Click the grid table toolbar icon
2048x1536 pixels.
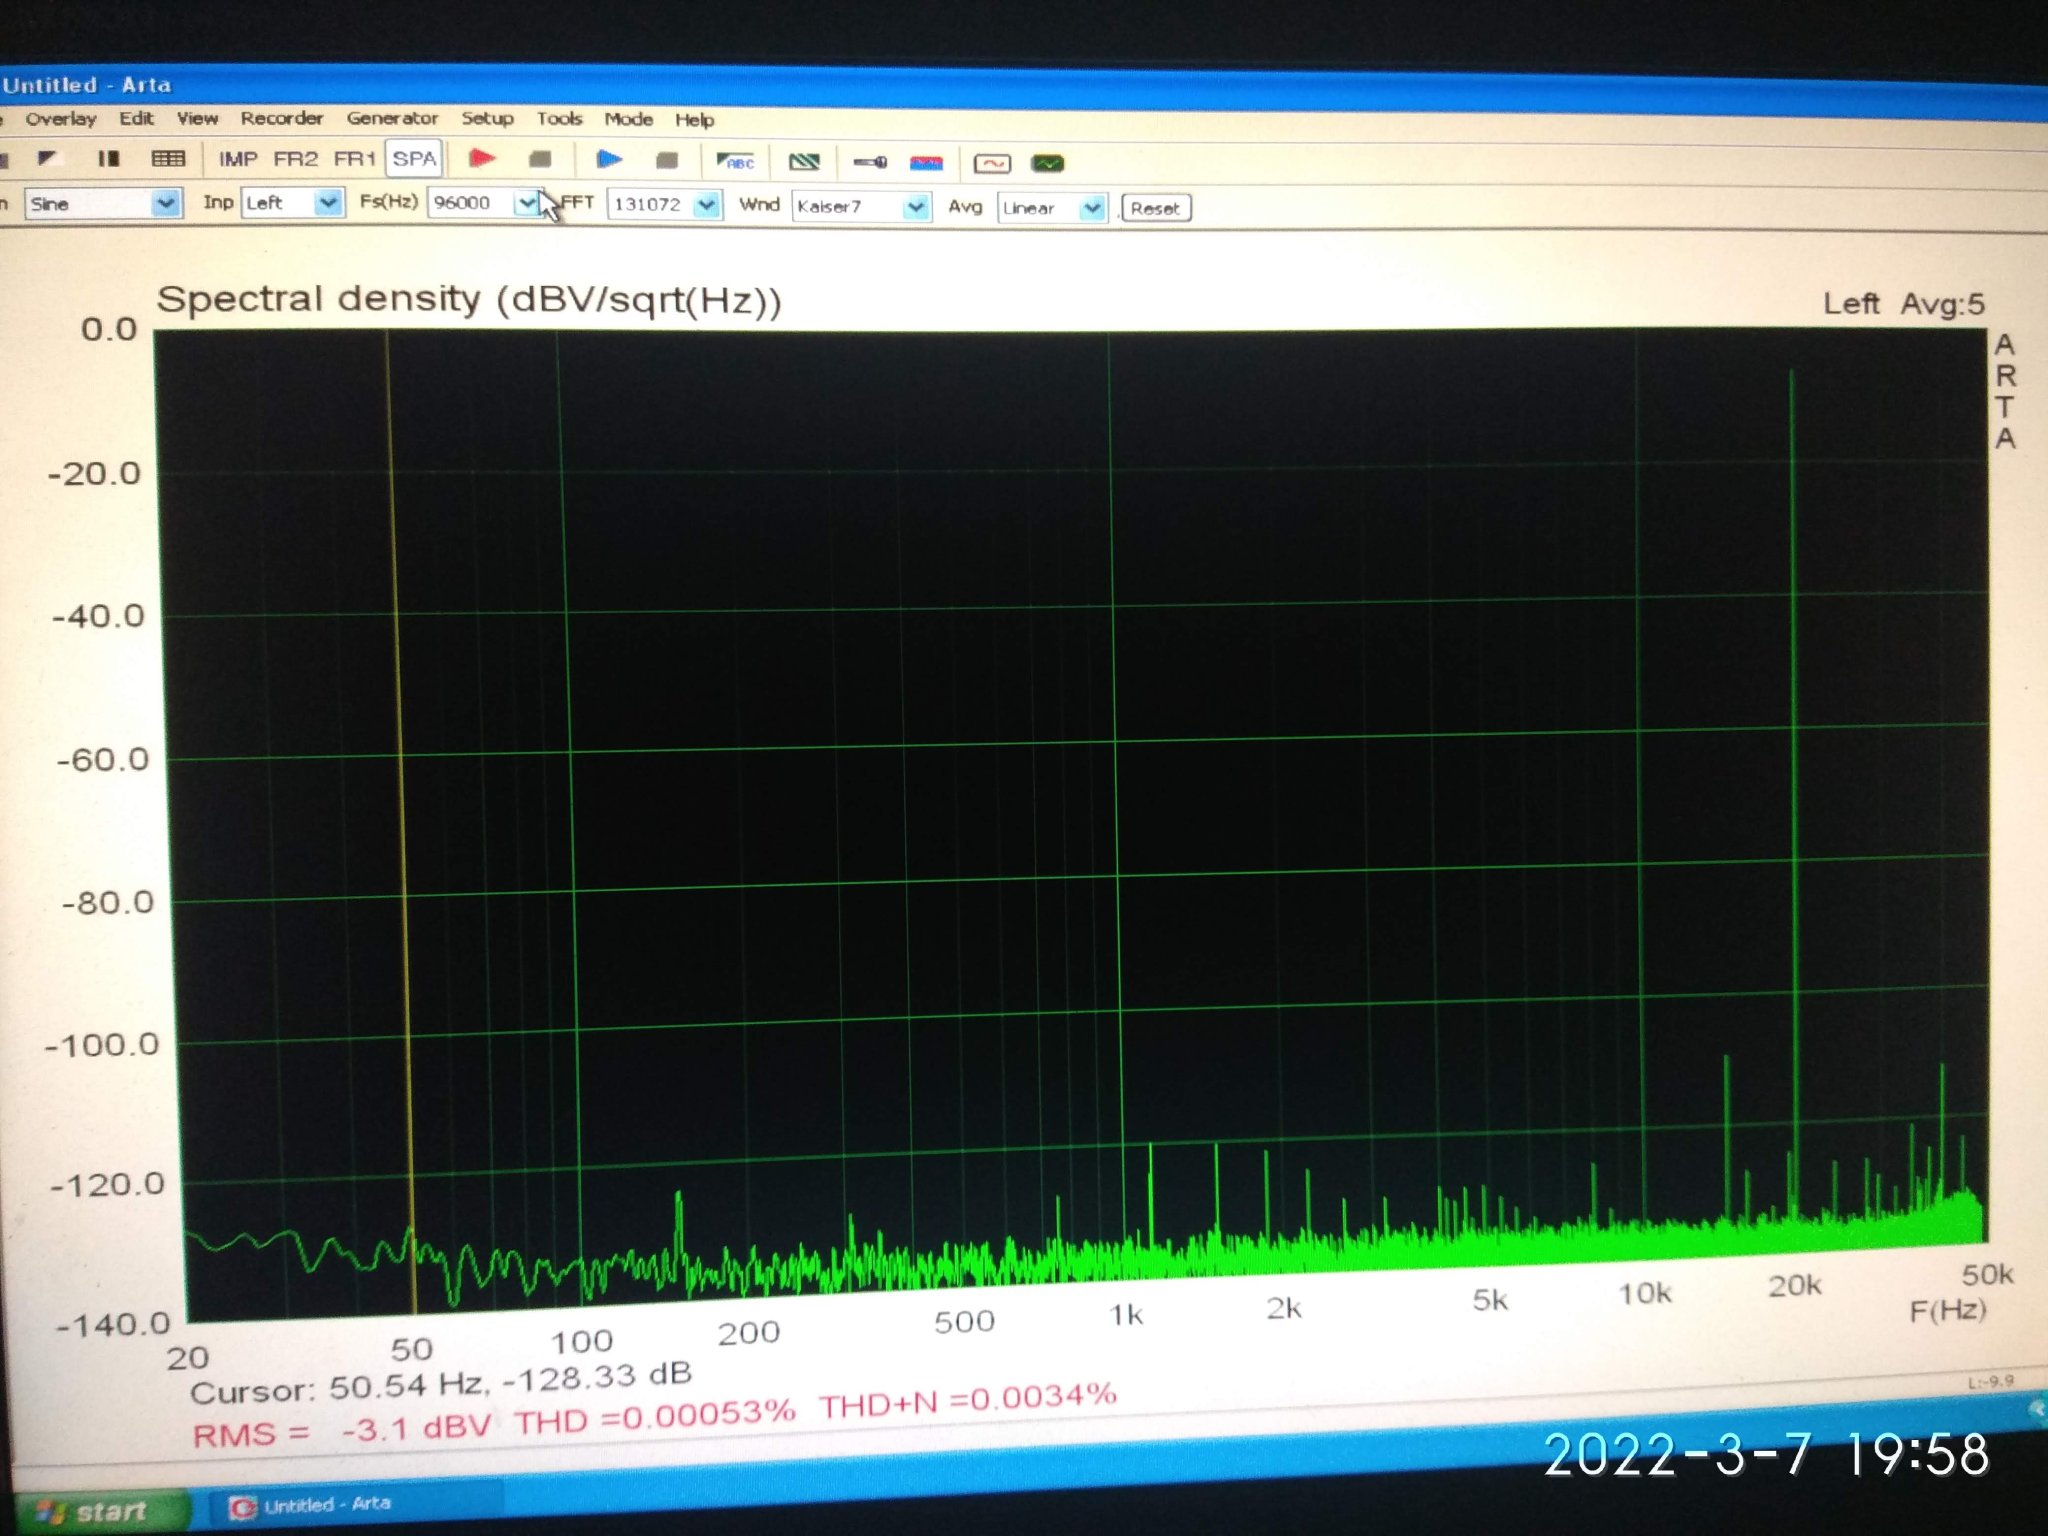click(x=167, y=158)
